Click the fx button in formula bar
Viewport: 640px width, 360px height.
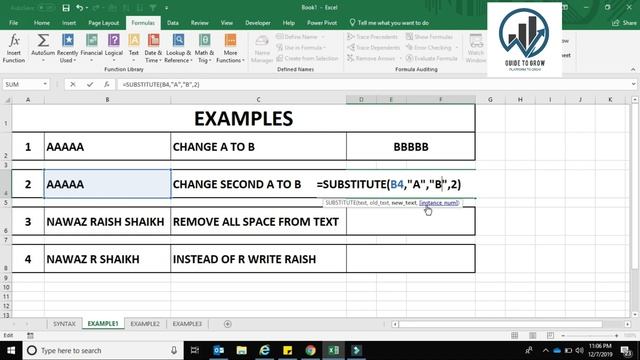pyautogui.click(x=107, y=84)
